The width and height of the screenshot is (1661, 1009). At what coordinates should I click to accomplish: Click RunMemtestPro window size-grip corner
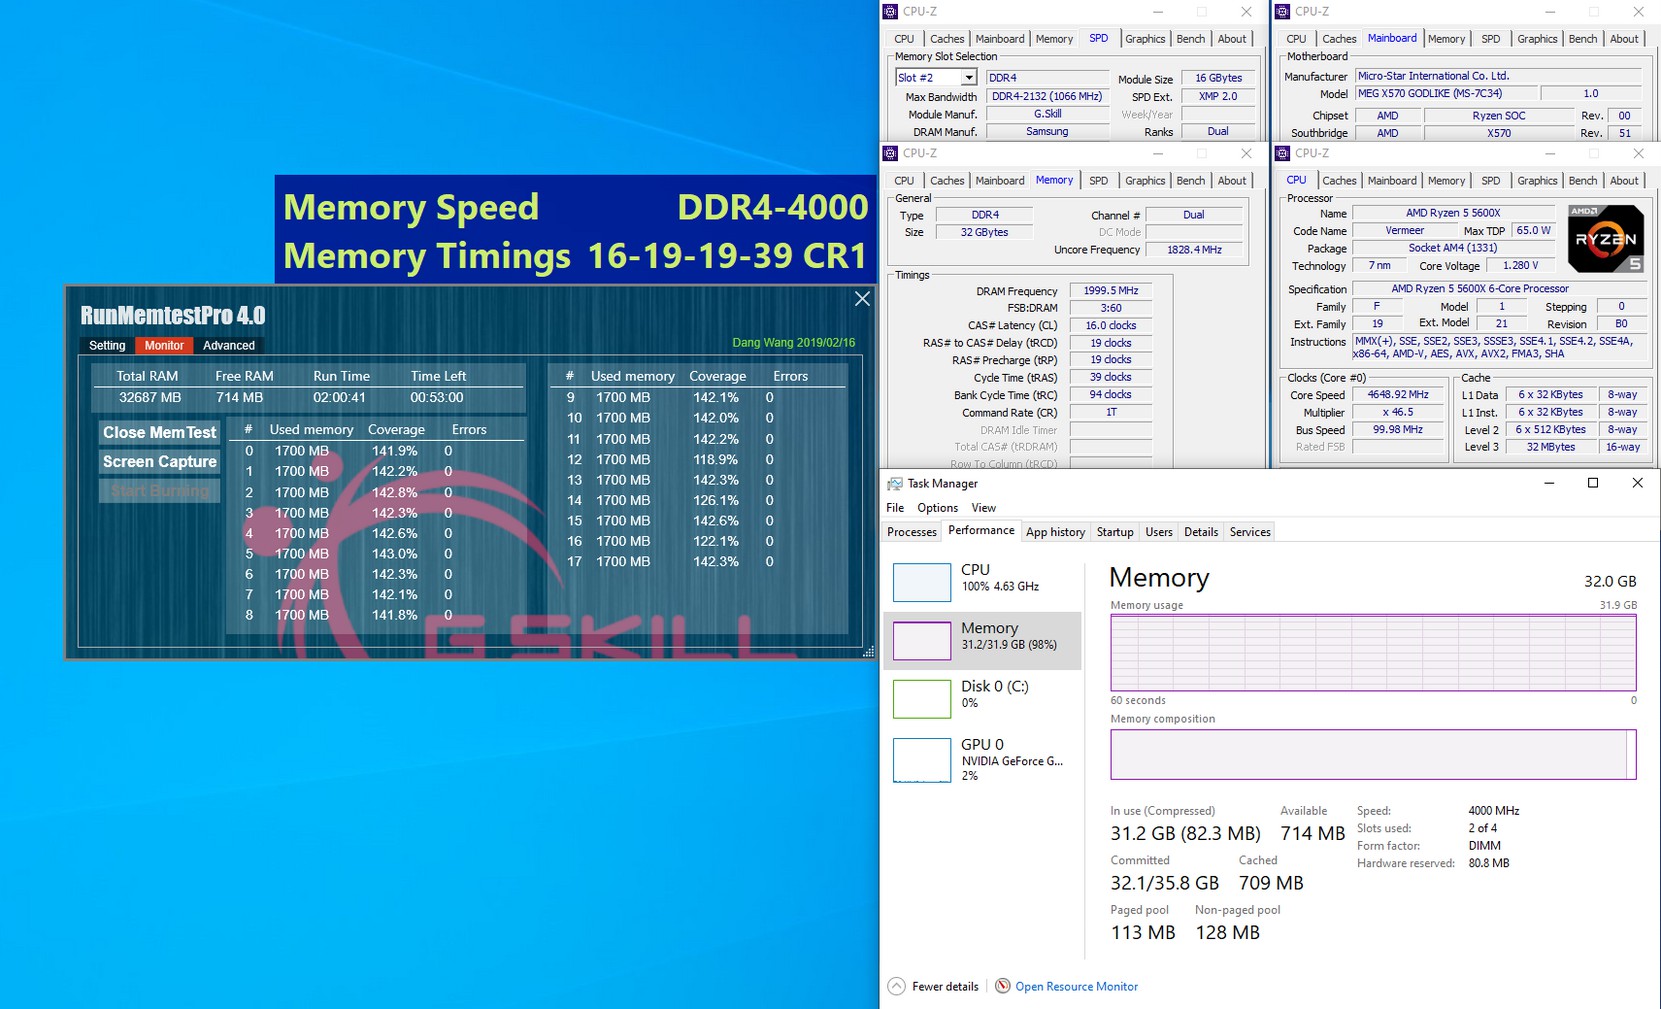(x=868, y=651)
